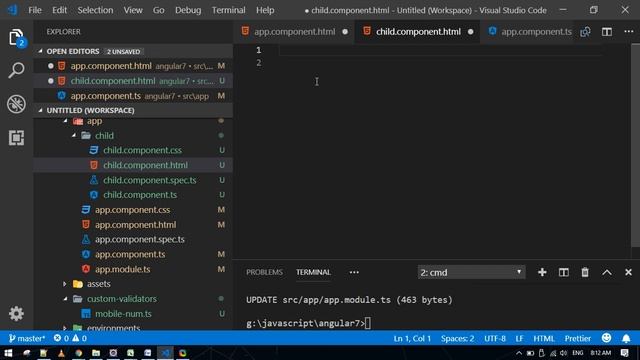Open the Terminal menu

click(228, 10)
